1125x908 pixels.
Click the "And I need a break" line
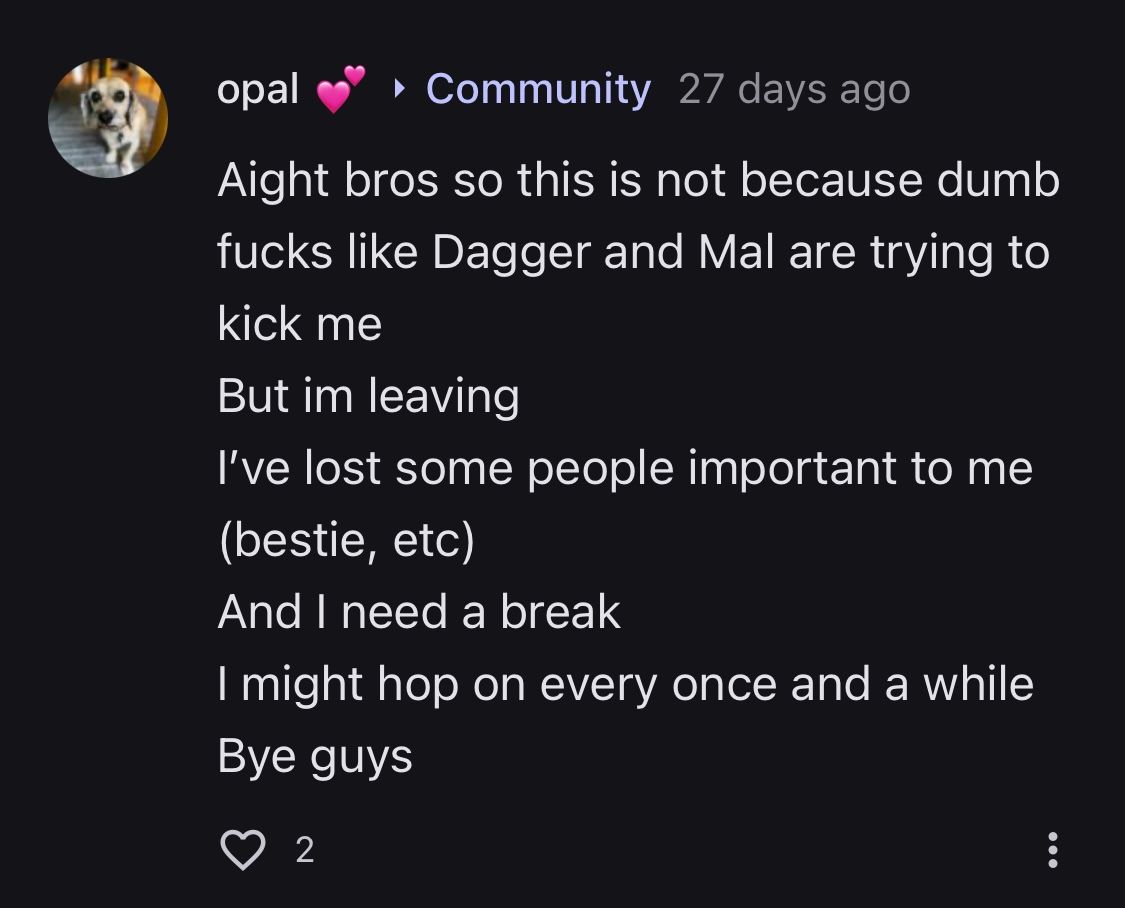pos(419,613)
